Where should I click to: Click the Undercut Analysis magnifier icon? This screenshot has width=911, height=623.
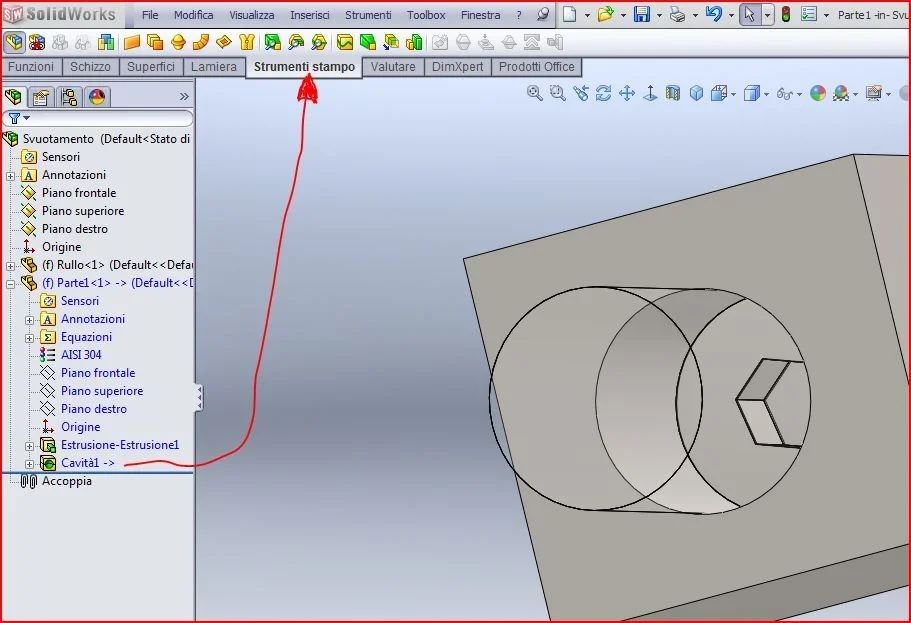pos(296,42)
